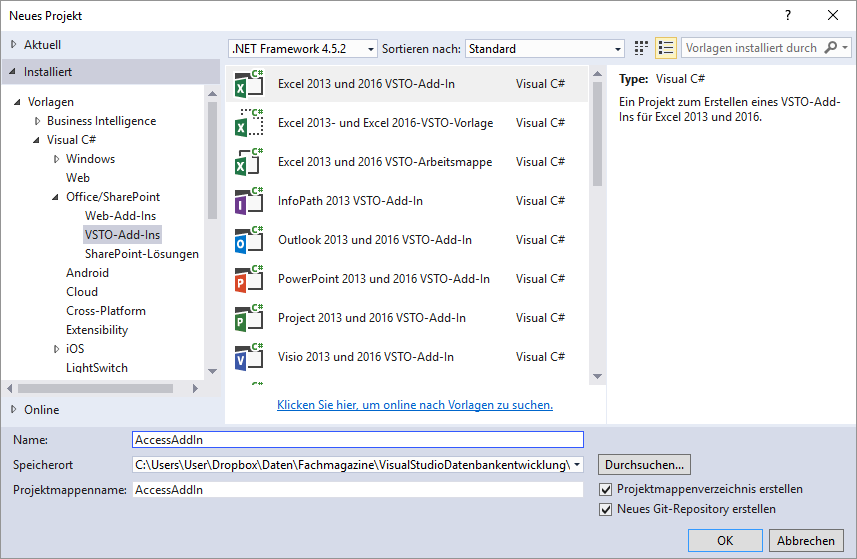Click the Excel VSTO-Vorlage template icon
Screen dimensions: 857x559
click(x=249, y=122)
